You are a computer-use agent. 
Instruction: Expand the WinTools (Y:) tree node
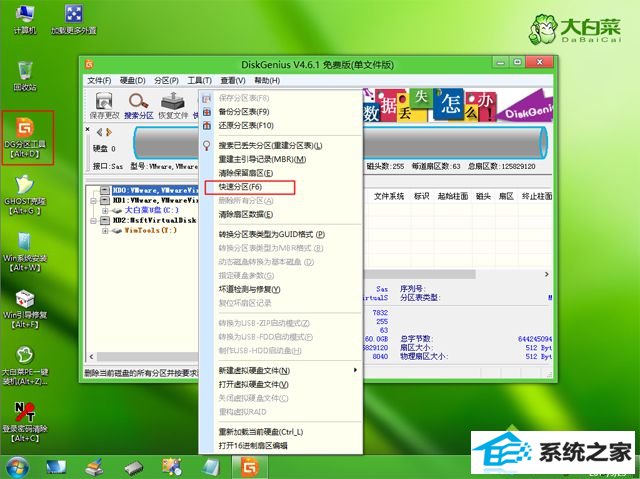coord(105,231)
